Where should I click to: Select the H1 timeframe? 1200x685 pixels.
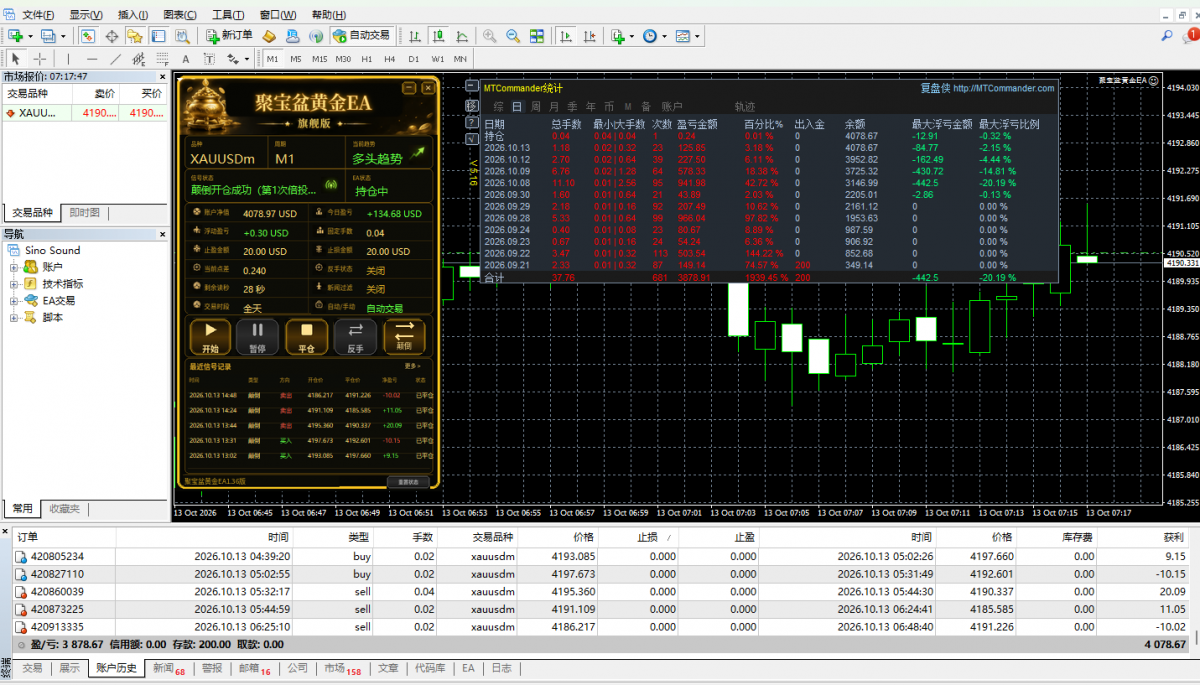point(366,59)
